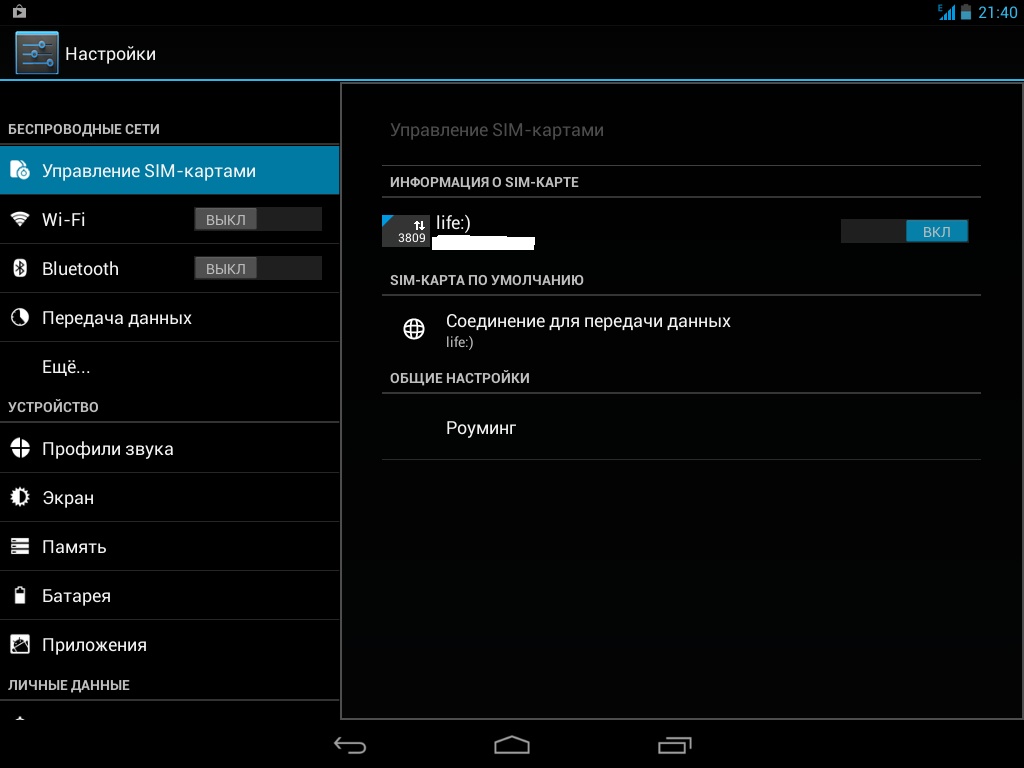Open recent apps from navigation bar
The image size is (1024, 768).
coord(675,745)
